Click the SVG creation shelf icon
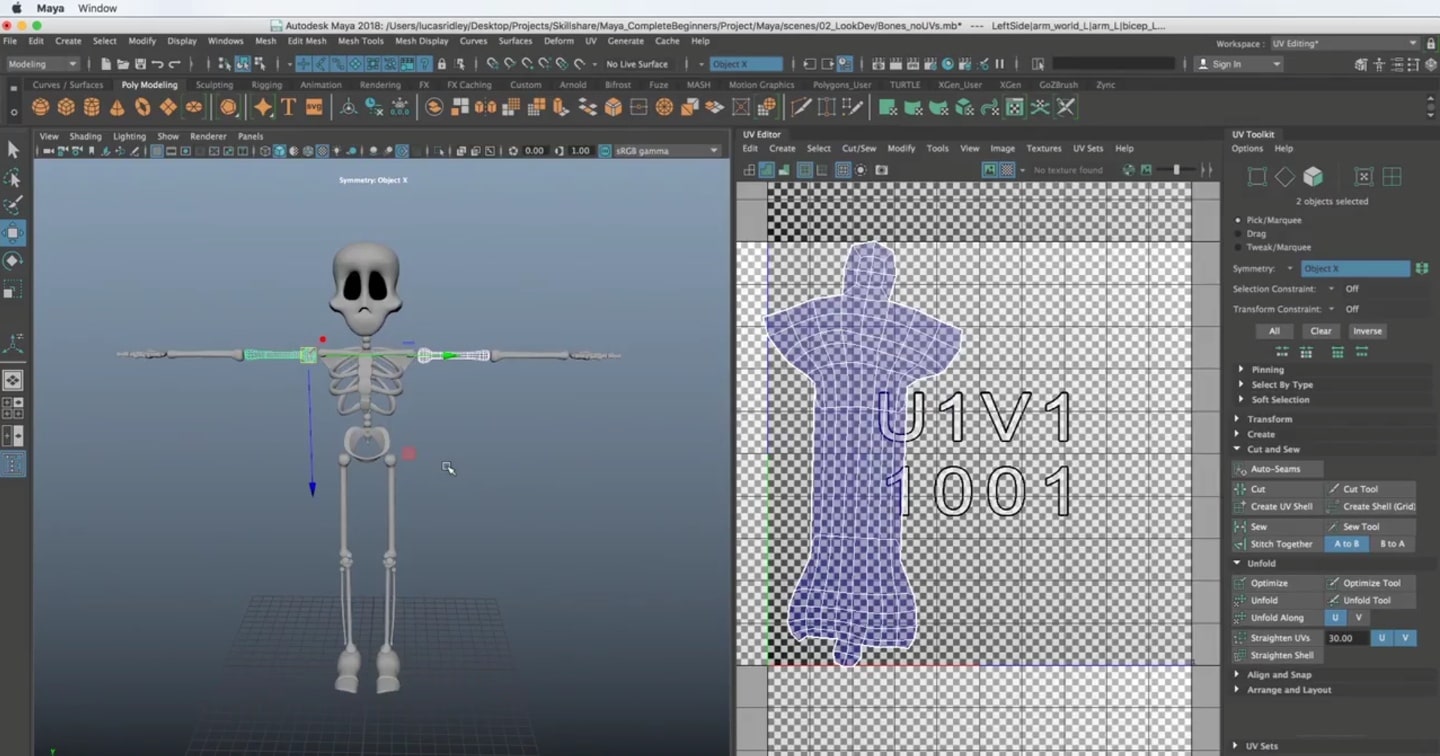Screen dimensions: 1440x756 click(x=314, y=107)
